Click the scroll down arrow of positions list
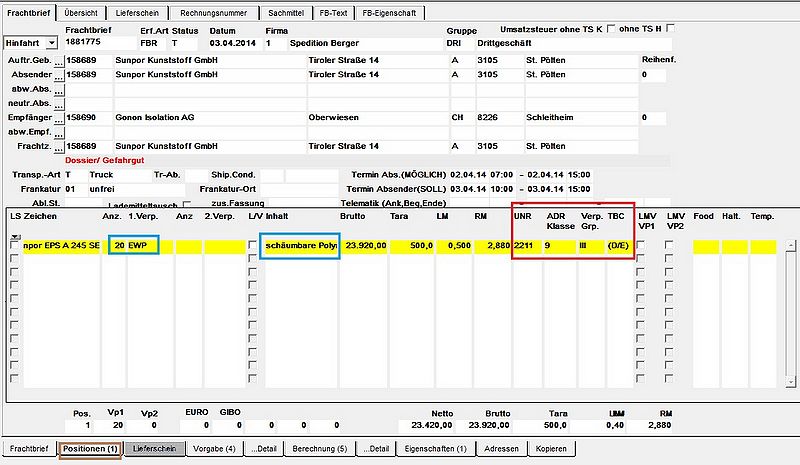800x465 pixels. tap(791, 381)
